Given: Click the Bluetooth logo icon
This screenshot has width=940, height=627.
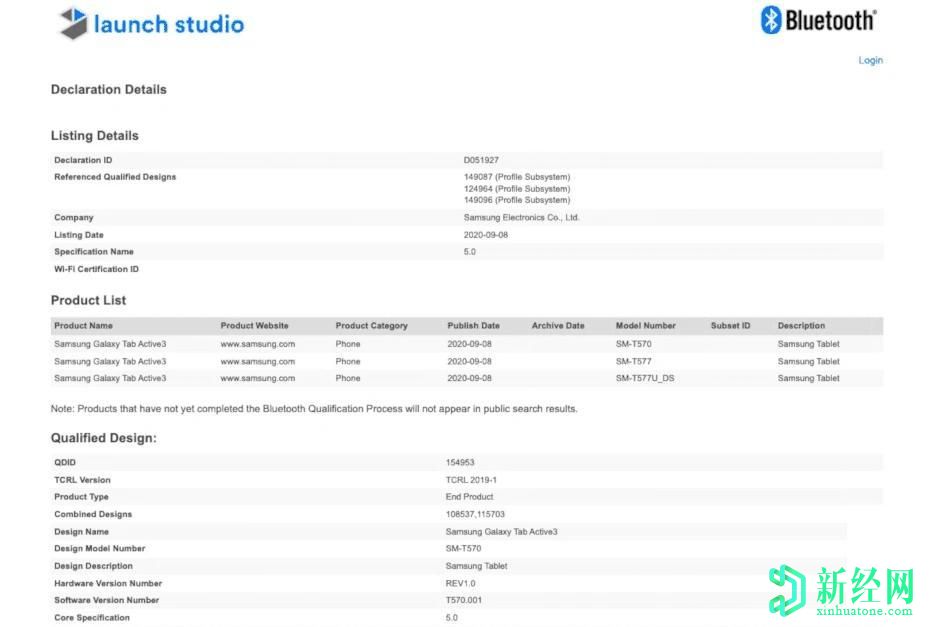Looking at the screenshot, I should pos(771,20).
